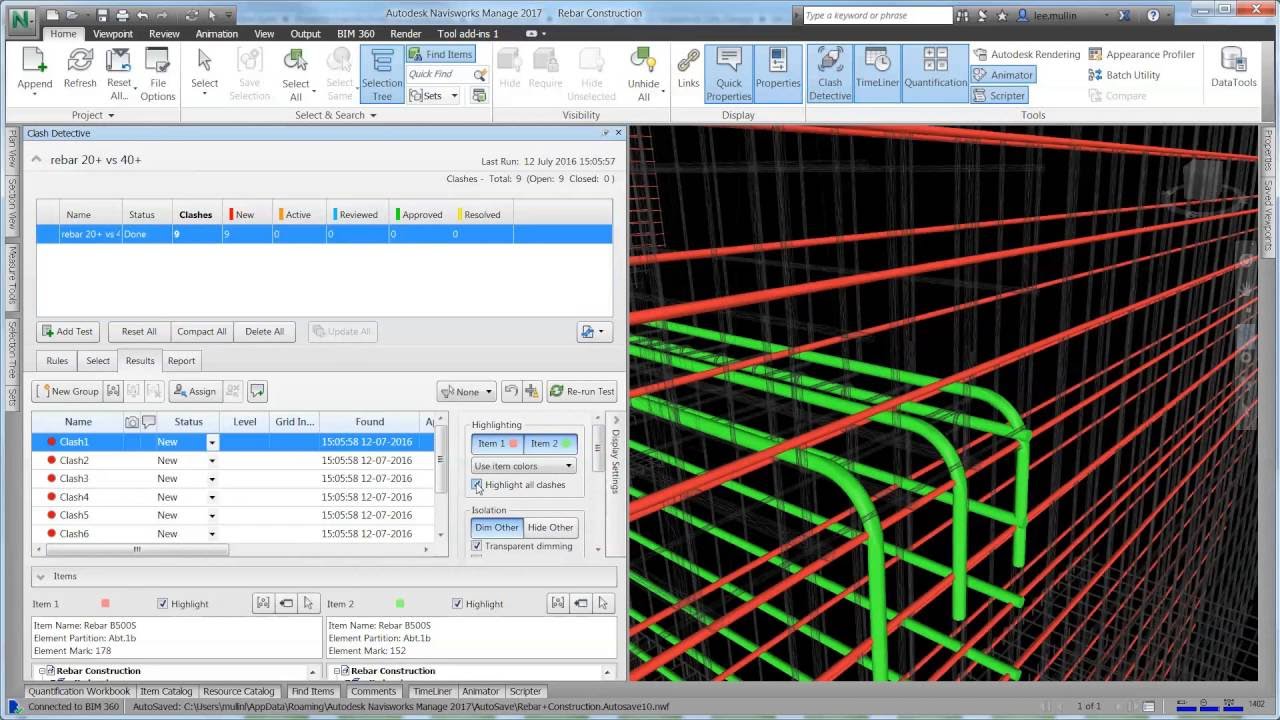The image size is (1280, 720).
Task: Open the Find Items tool in ribbon
Action: pyautogui.click(x=440, y=55)
